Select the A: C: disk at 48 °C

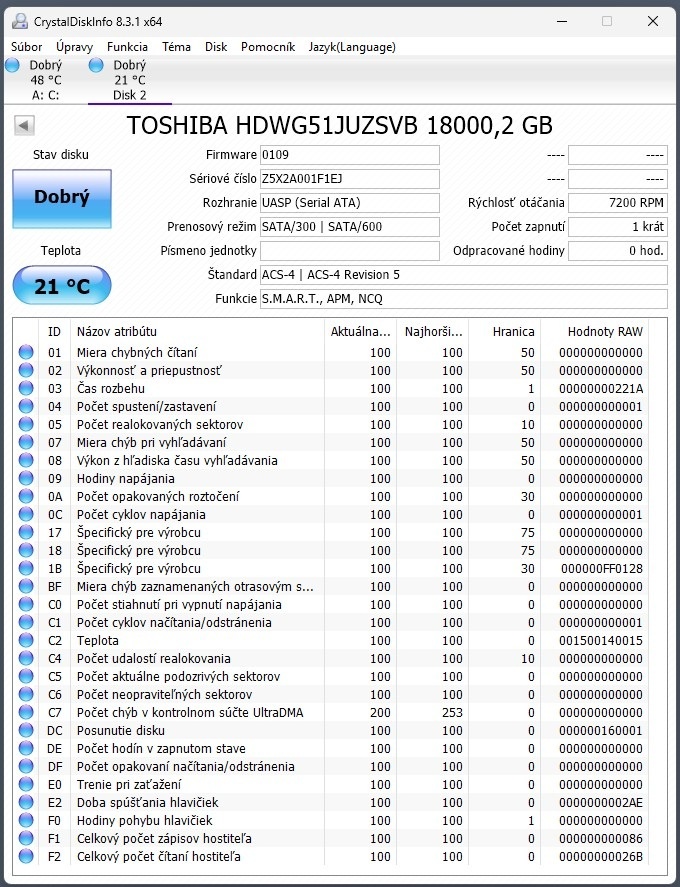45,80
